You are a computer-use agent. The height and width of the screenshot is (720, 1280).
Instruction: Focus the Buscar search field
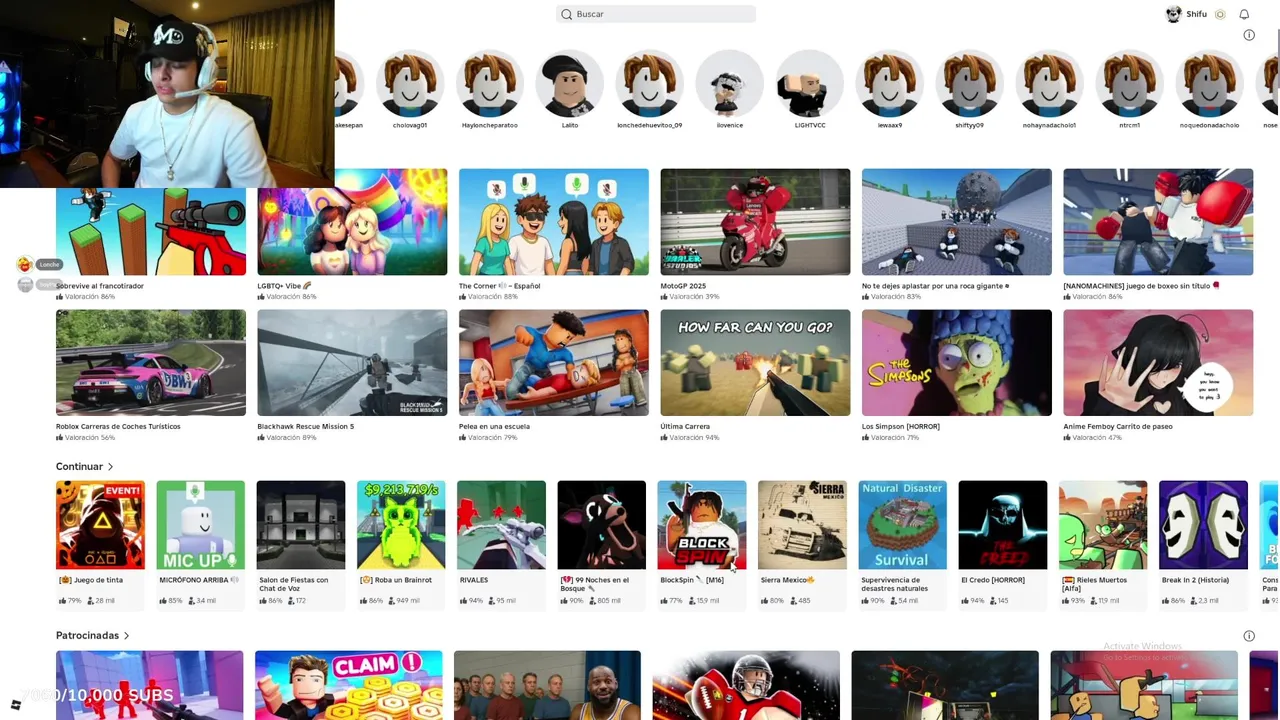(656, 14)
